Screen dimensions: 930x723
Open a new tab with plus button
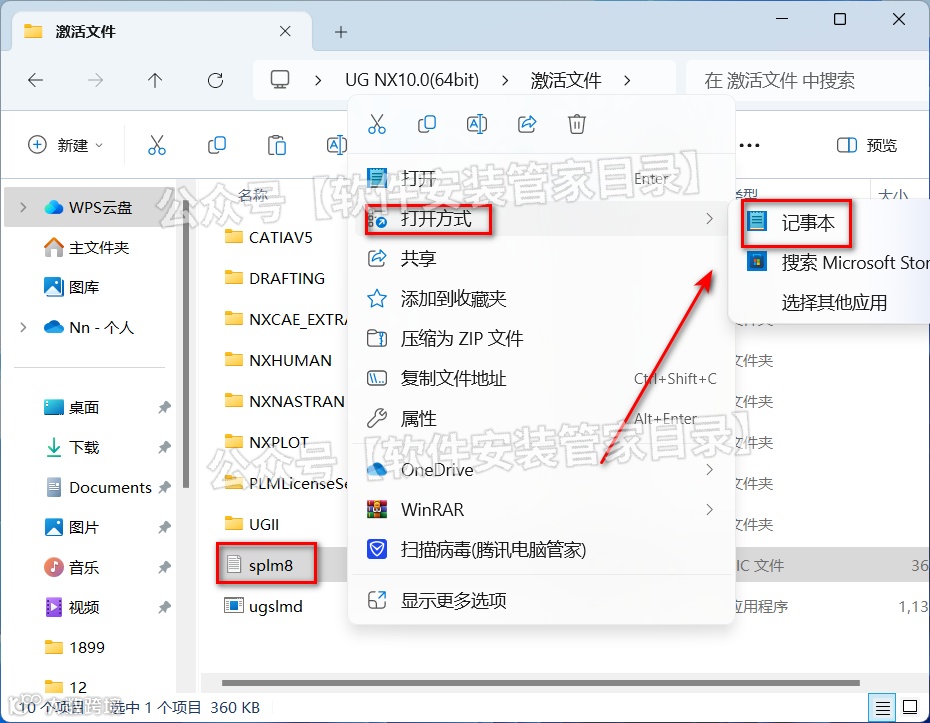click(x=340, y=32)
